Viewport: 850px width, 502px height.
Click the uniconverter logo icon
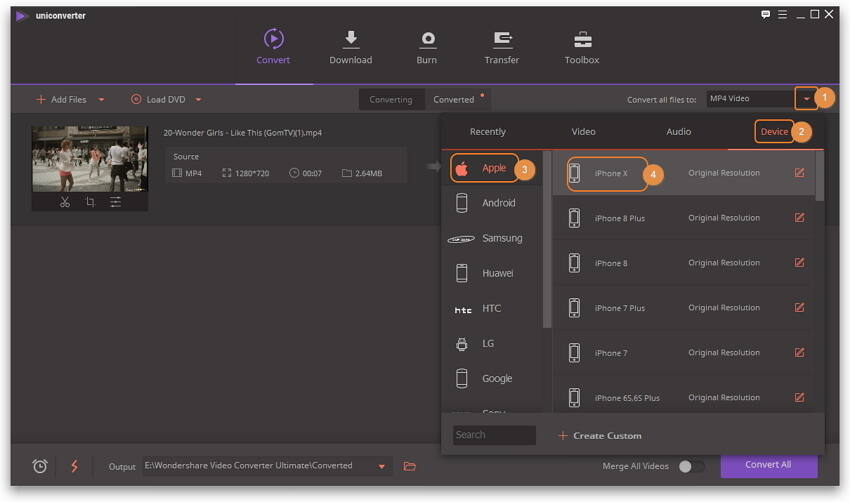[x=22, y=16]
